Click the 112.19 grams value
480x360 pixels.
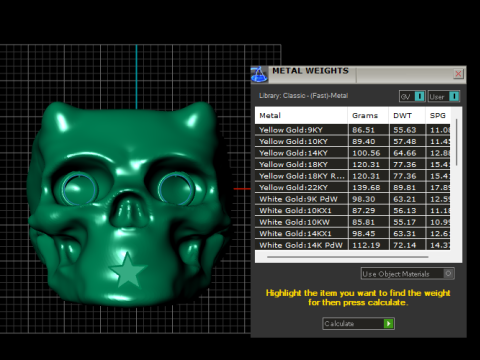click(x=366, y=245)
